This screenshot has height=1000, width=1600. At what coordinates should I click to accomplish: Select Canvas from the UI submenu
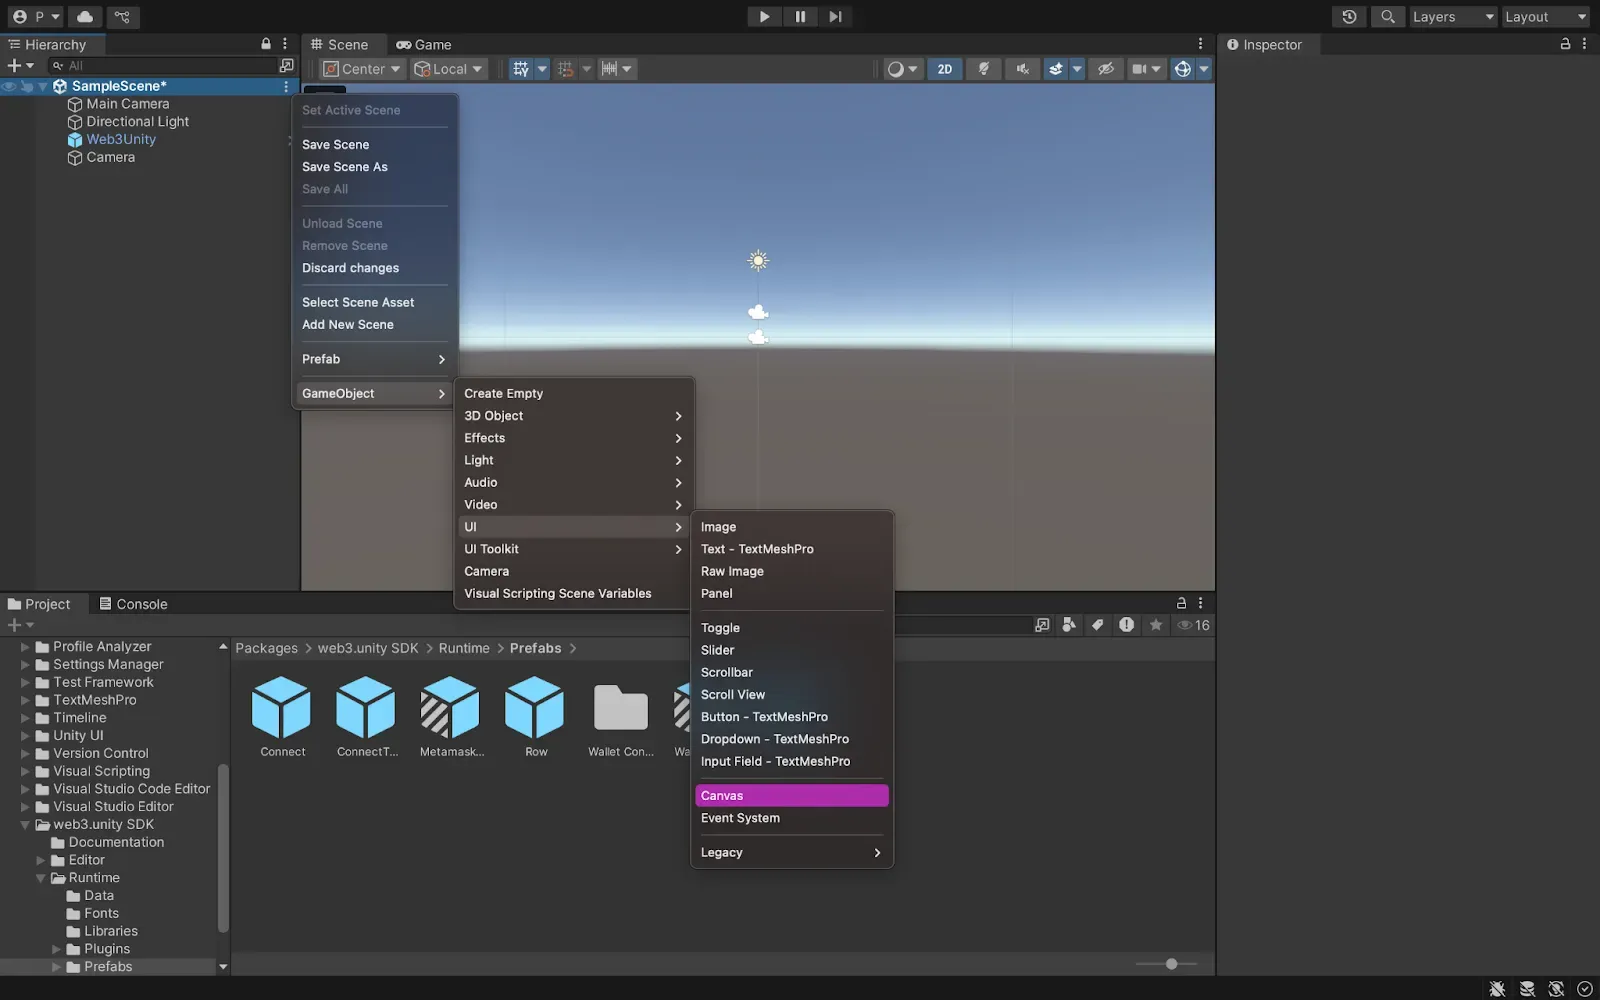point(791,796)
